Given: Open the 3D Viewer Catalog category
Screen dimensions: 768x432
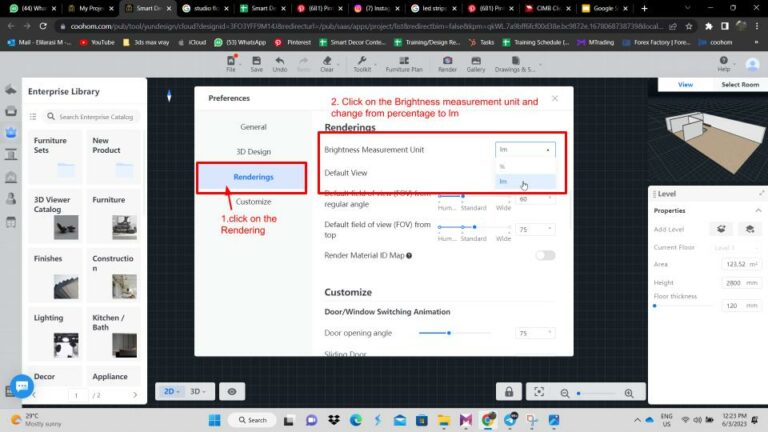Looking at the screenshot, I should point(54,216).
